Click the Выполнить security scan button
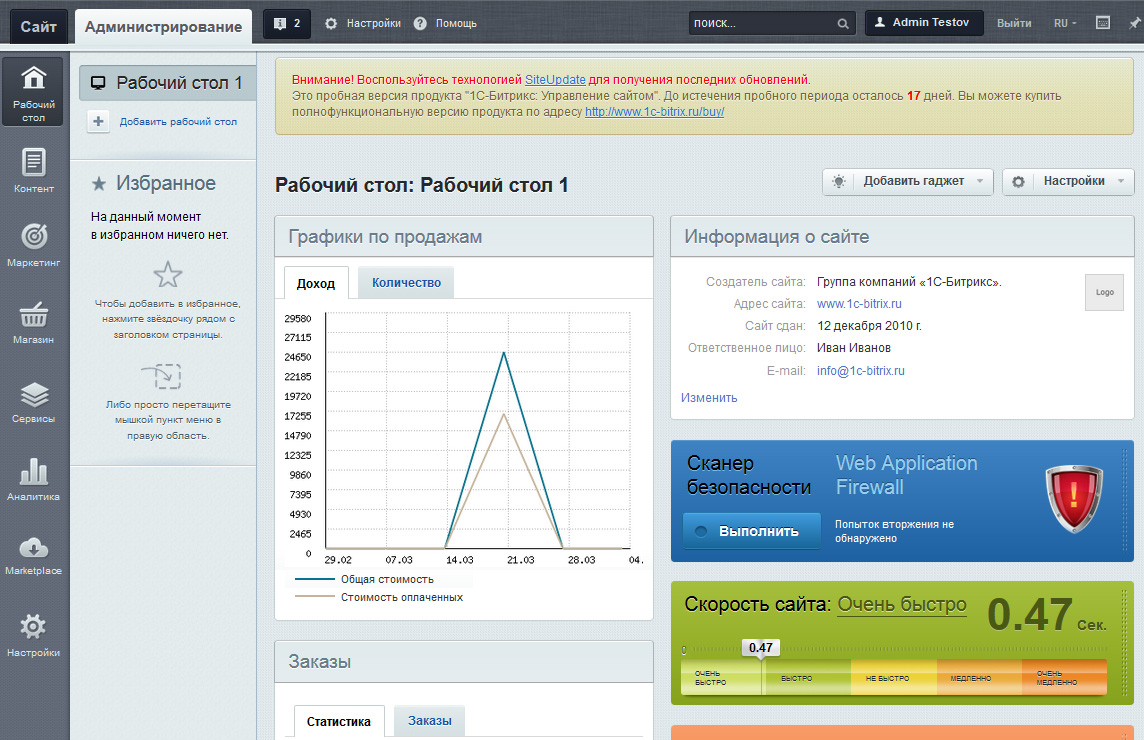Viewport: 1144px width, 740px height. 751,531
